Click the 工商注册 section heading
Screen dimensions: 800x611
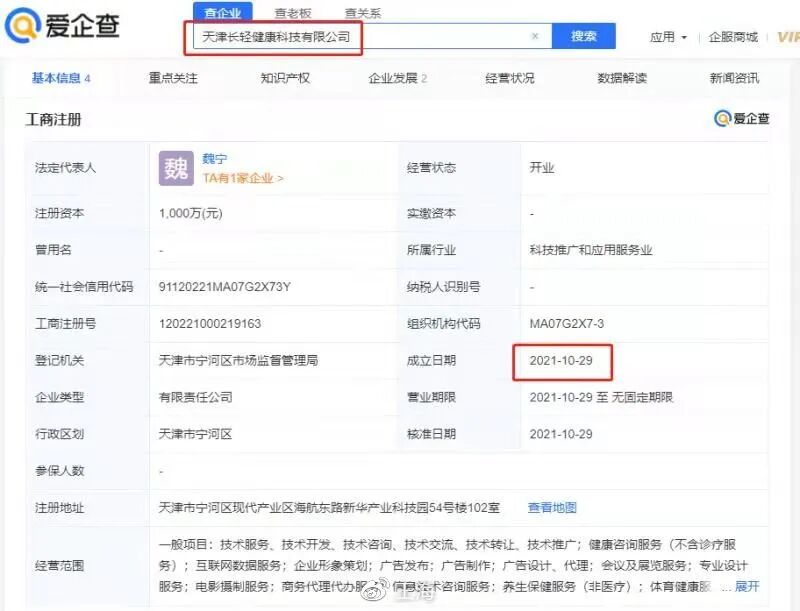click(x=54, y=120)
